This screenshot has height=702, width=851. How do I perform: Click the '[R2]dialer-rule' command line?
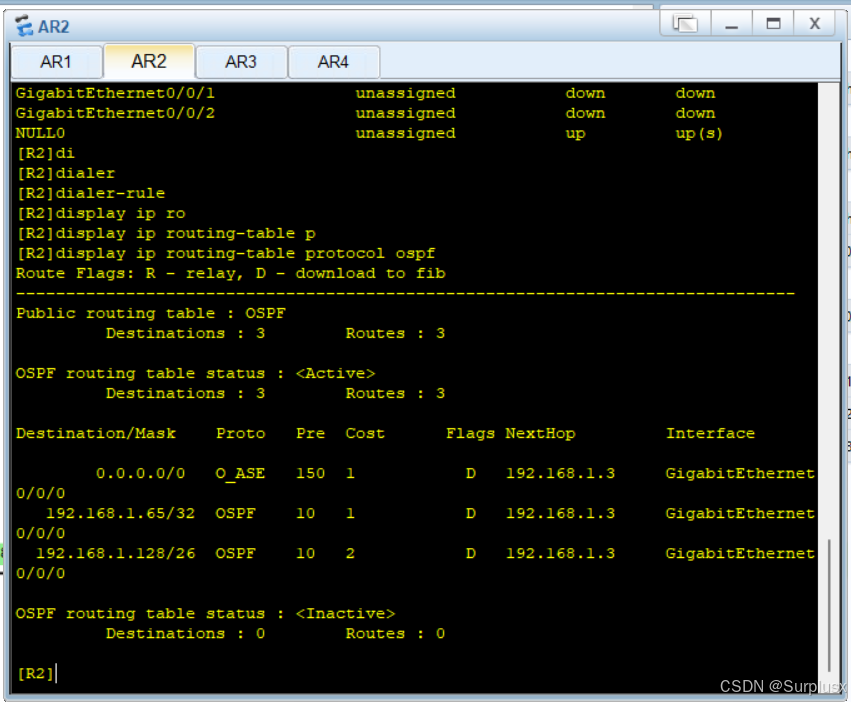[x=91, y=193]
